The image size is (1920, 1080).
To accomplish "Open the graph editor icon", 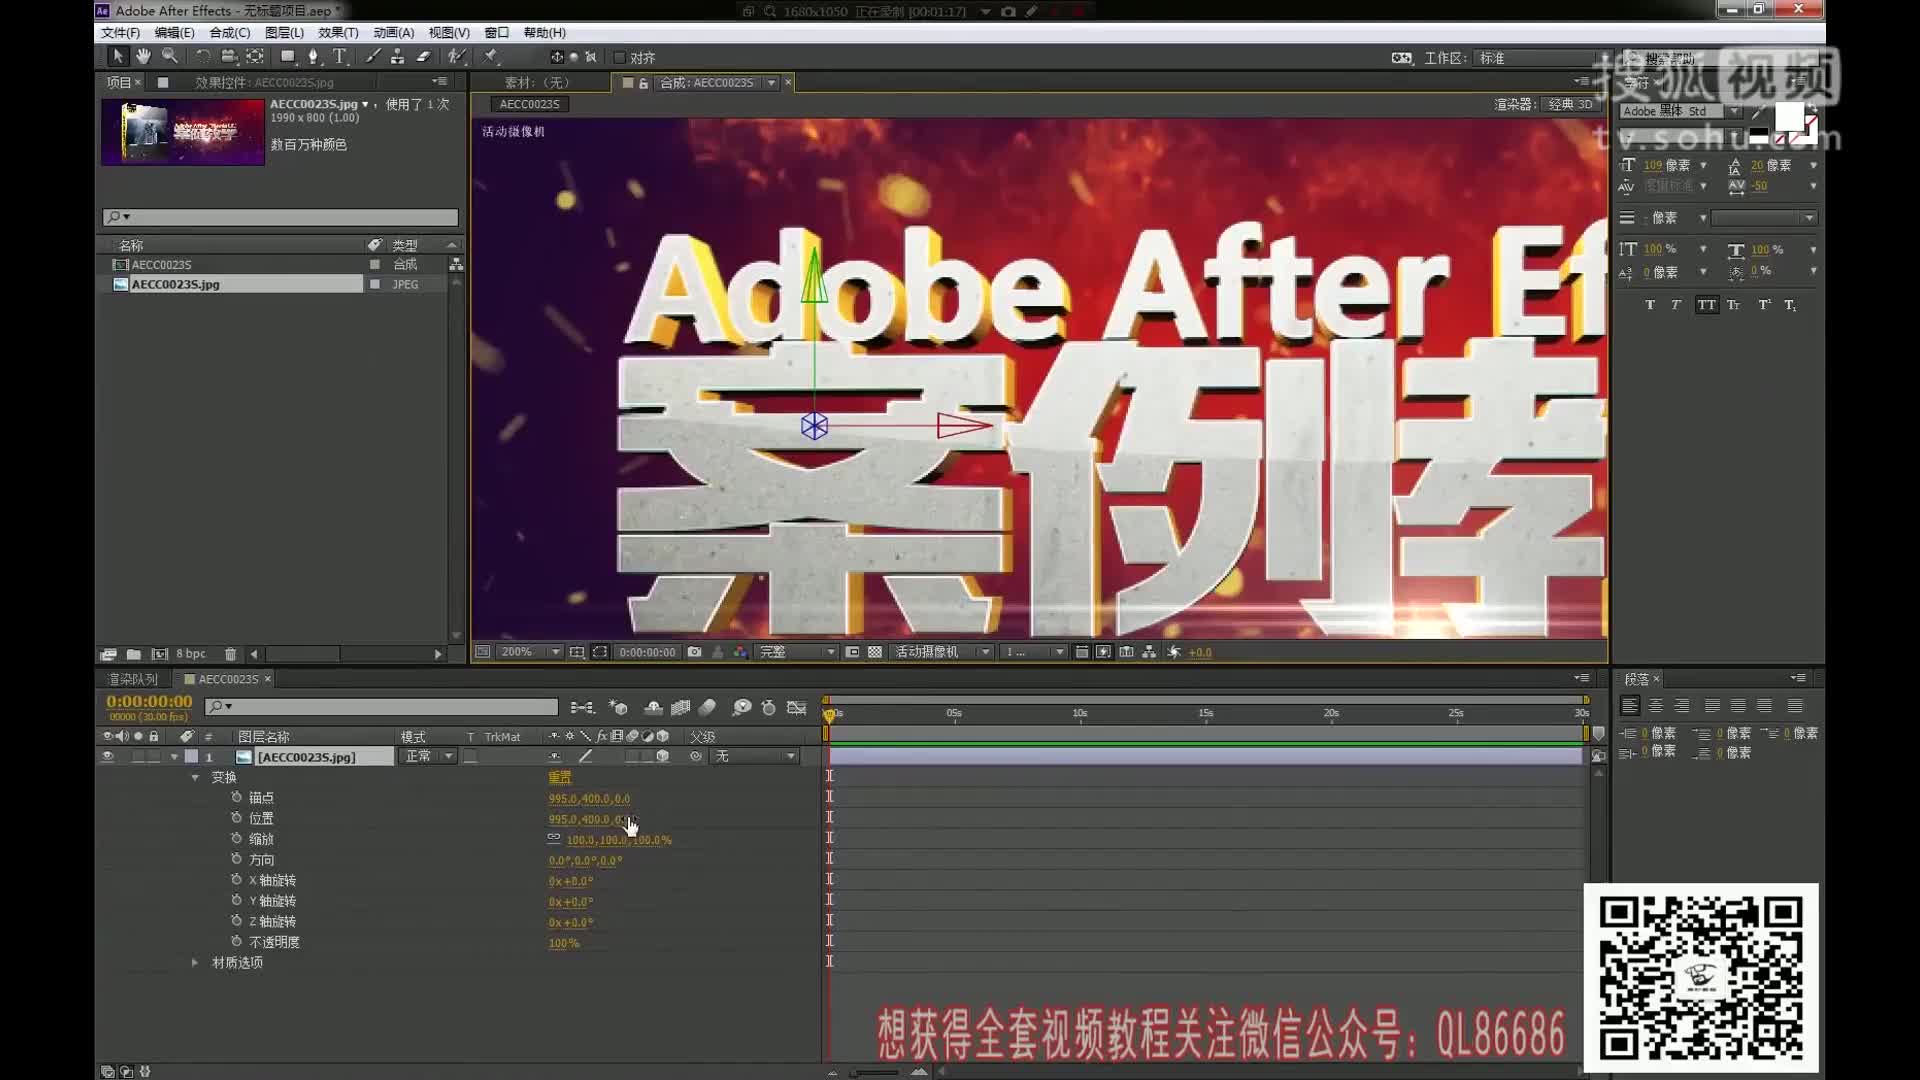I will click(796, 708).
